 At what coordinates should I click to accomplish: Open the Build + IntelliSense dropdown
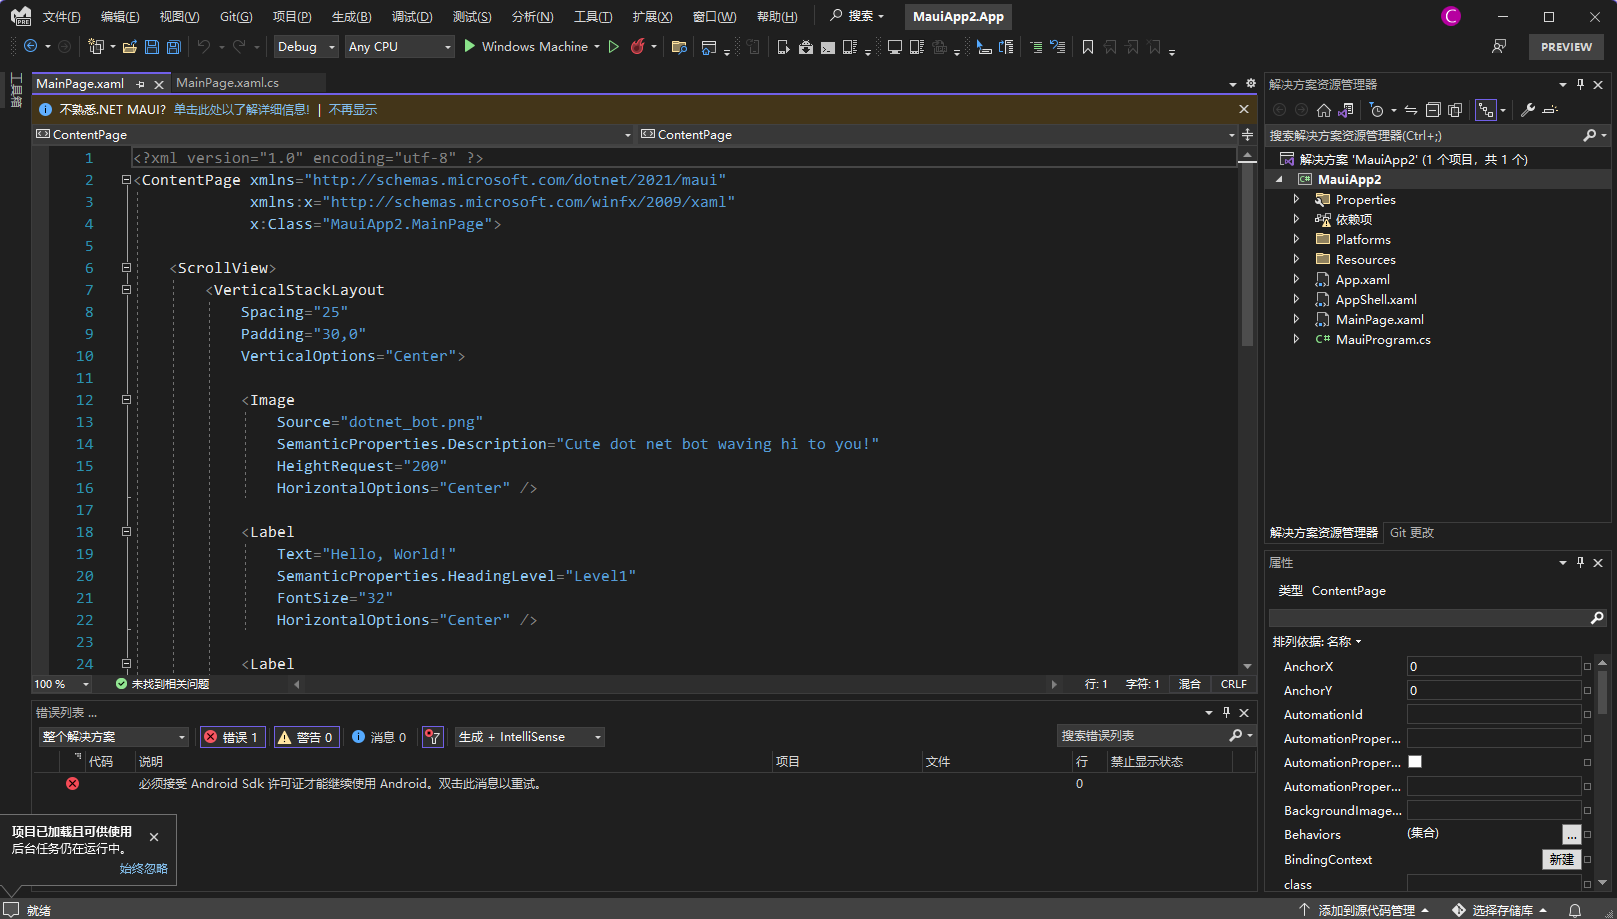pos(530,737)
